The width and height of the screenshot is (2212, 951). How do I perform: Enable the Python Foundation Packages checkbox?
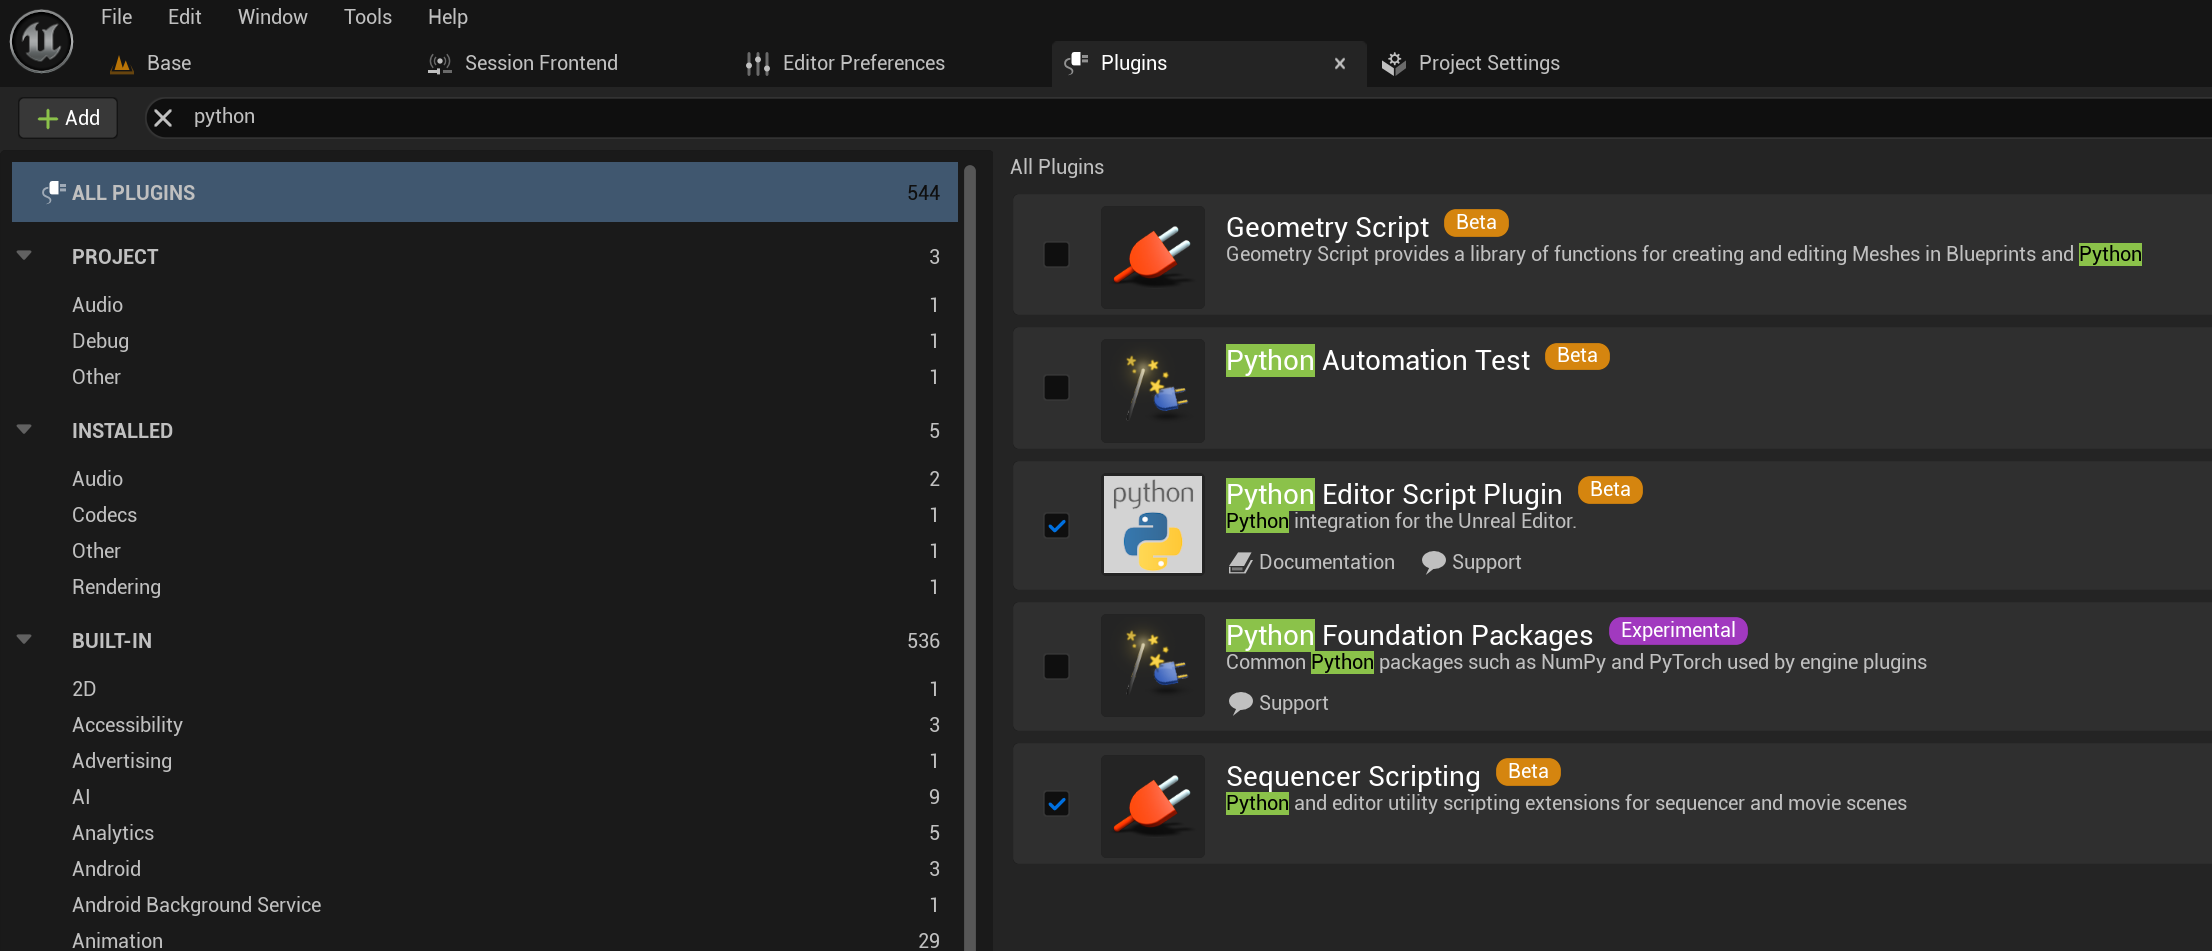coord(1056,666)
